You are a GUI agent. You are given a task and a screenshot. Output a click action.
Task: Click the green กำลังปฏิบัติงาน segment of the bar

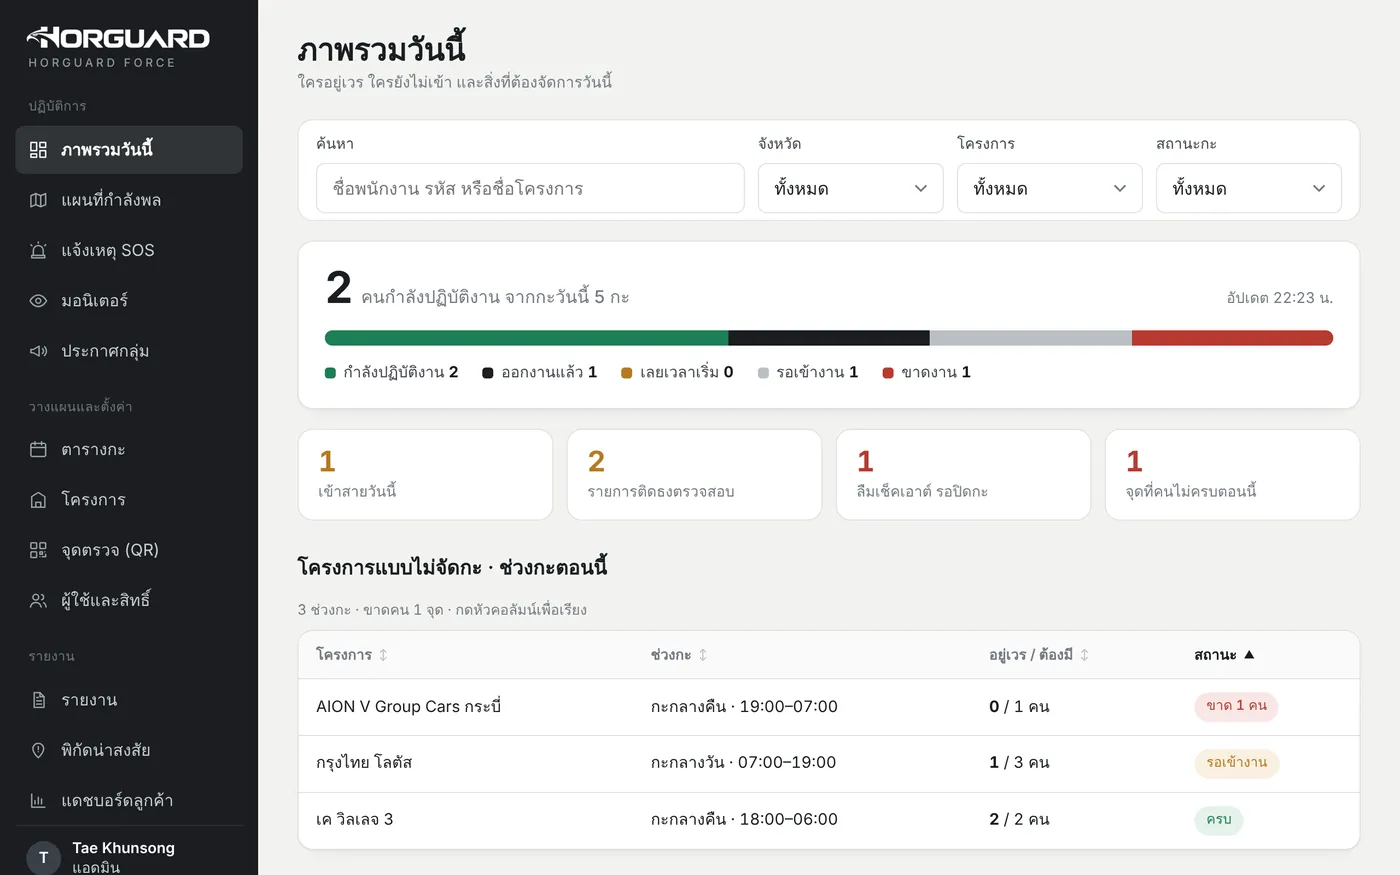click(x=527, y=338)
